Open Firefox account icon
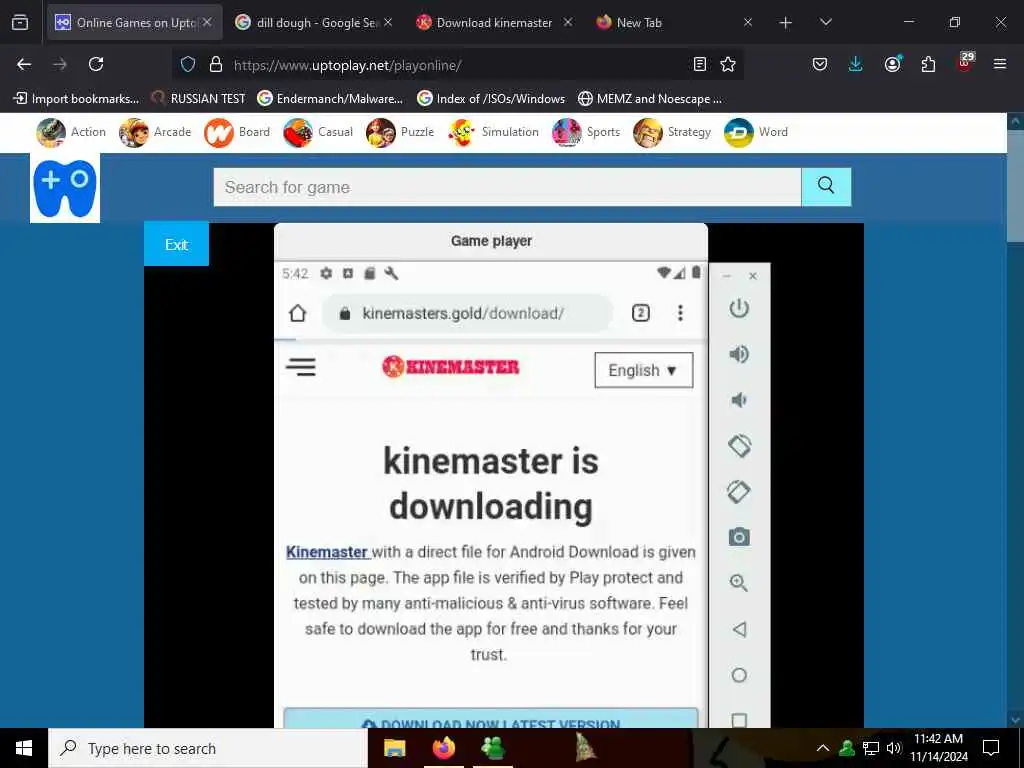1024x768 pixels. pyautogui.click(x=892, y=63)
